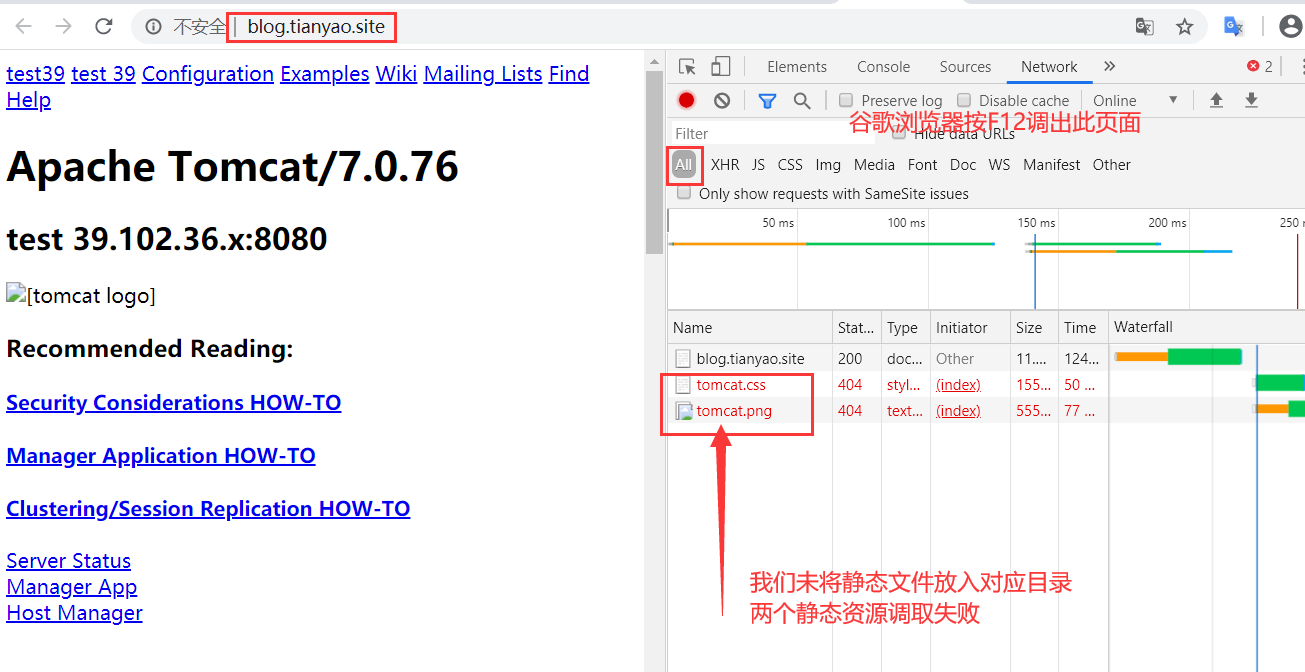Screen dimensions: 1305x672
Task: Open the (index) initiator of tomcat.css
Action: (958, 384)
